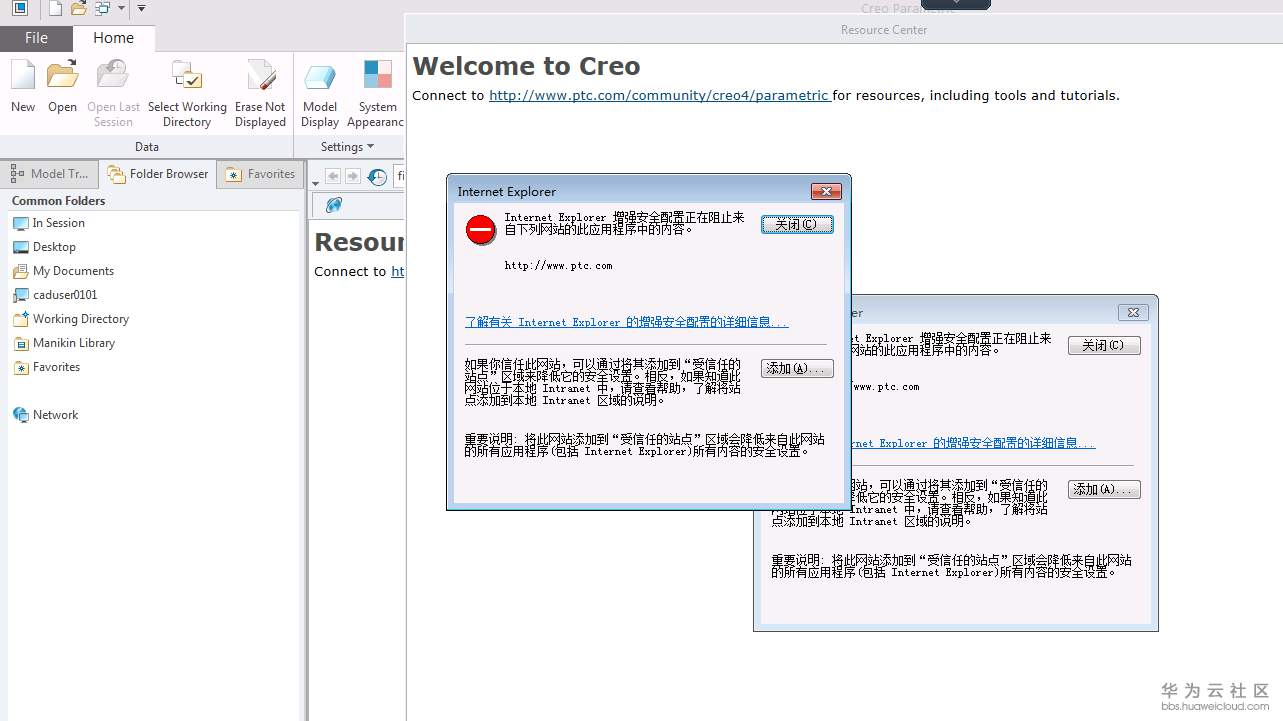This screenshot has width=1283, height=721.
Task: Click 关闭(C) in the front Internet Explorer dialog
Action: tap(797, 224)
